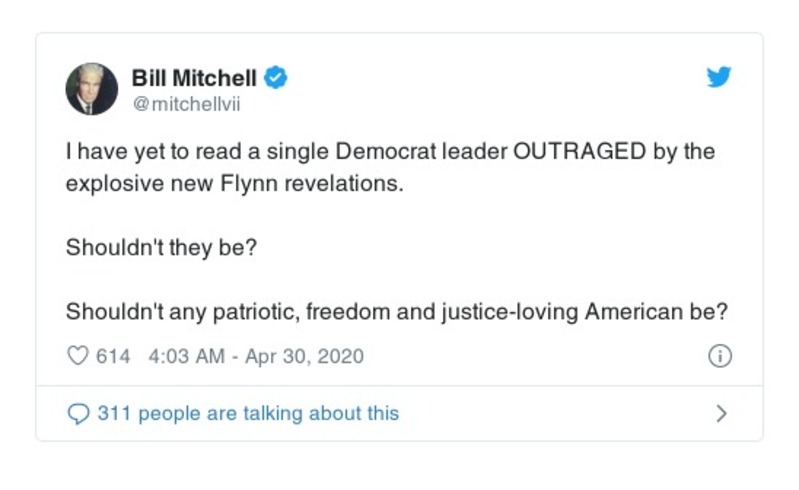Click the Twitter bird logo
The height and width of the screenshot is (490, 799).
[x=719, y=78]
